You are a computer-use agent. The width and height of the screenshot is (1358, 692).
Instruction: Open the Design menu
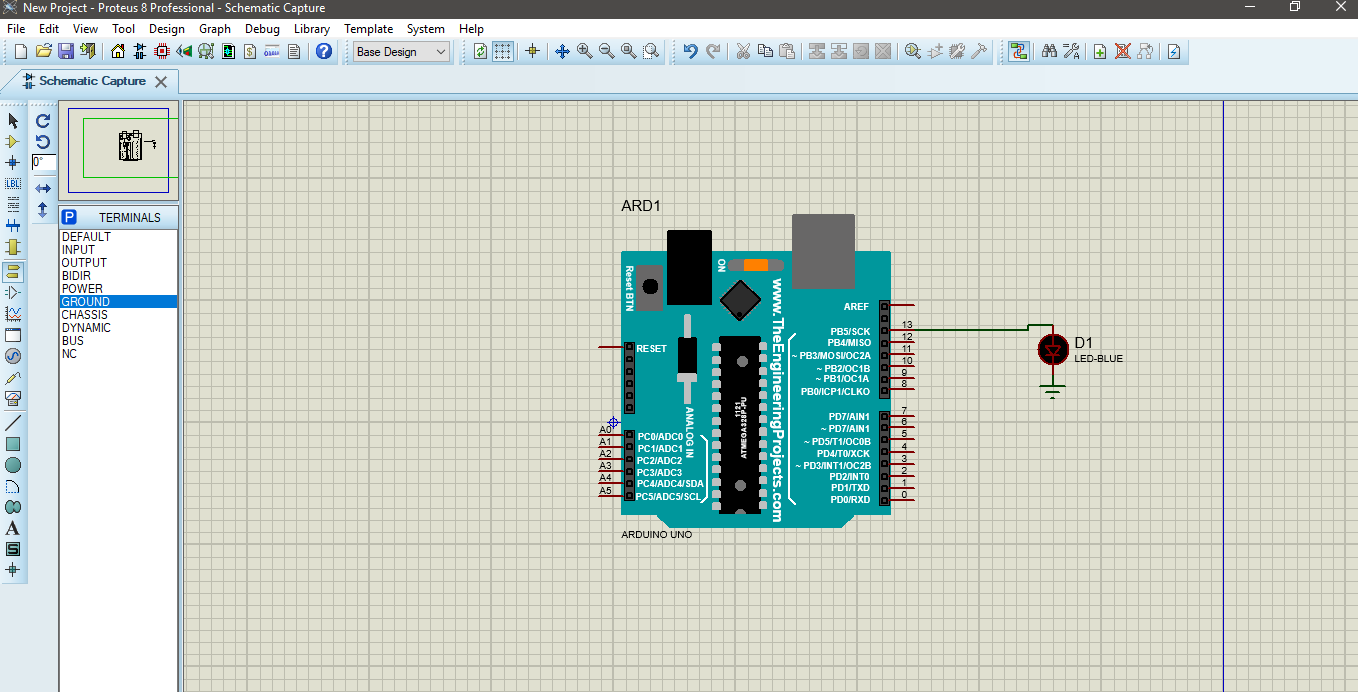click(167, 29)
